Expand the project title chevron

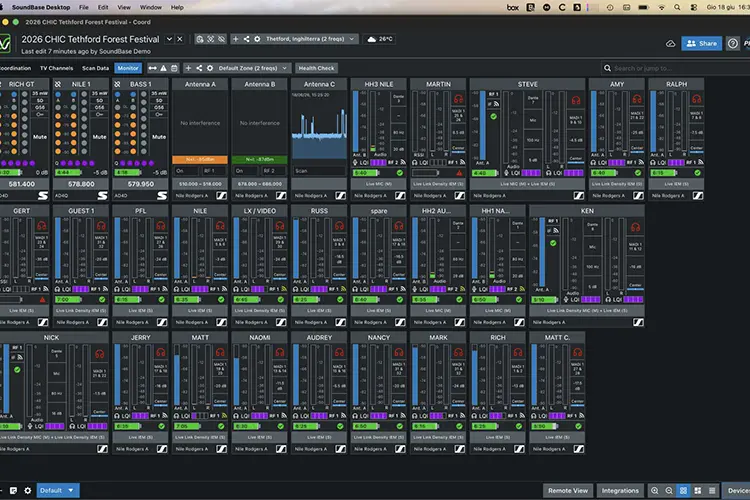pos(169,39)
